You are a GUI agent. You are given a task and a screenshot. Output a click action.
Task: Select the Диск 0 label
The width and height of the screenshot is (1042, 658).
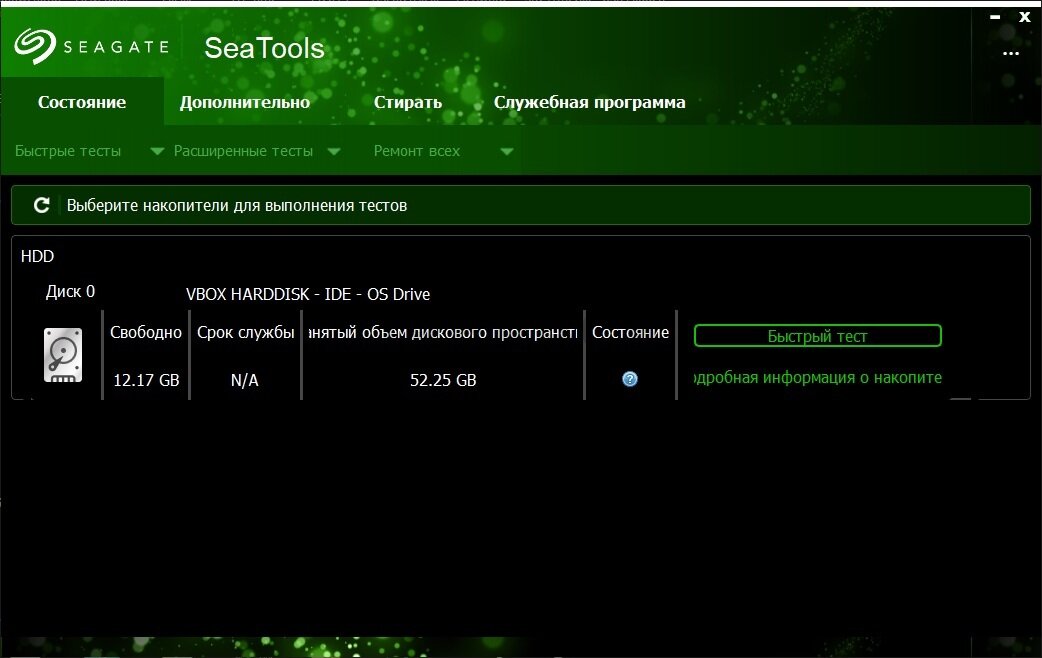tap(70, 292)
